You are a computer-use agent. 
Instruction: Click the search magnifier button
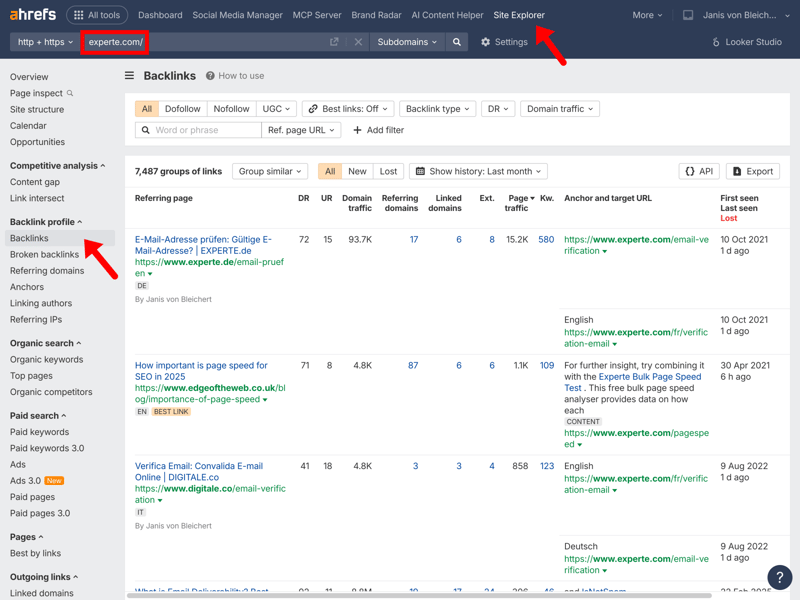point(457,42)
